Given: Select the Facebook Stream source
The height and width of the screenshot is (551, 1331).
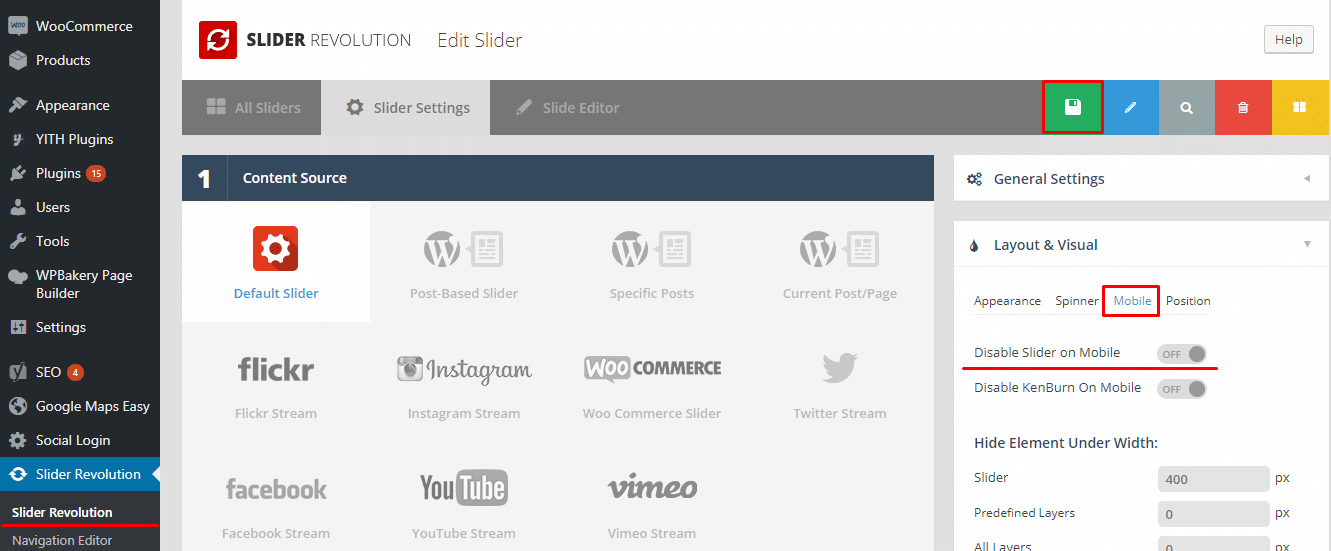Looking at the screenshot, I should point(276,504).
